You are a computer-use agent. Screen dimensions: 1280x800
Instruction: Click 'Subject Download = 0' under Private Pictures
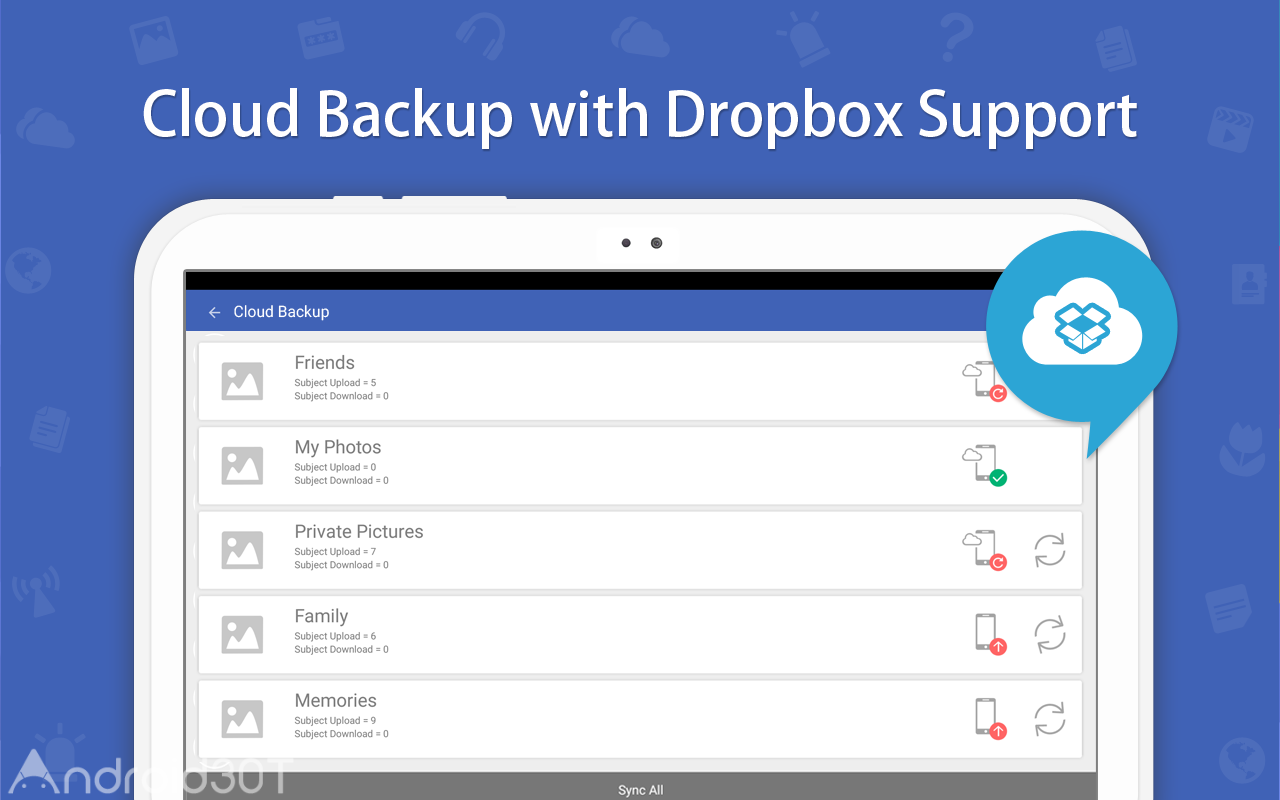(341, 565)
